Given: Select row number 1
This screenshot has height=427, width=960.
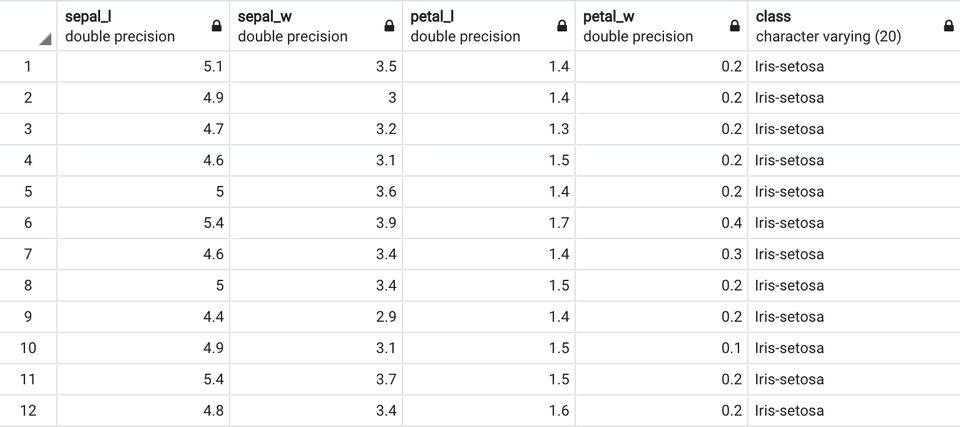Looking at the screenshot, I should (x=28, y=67).
